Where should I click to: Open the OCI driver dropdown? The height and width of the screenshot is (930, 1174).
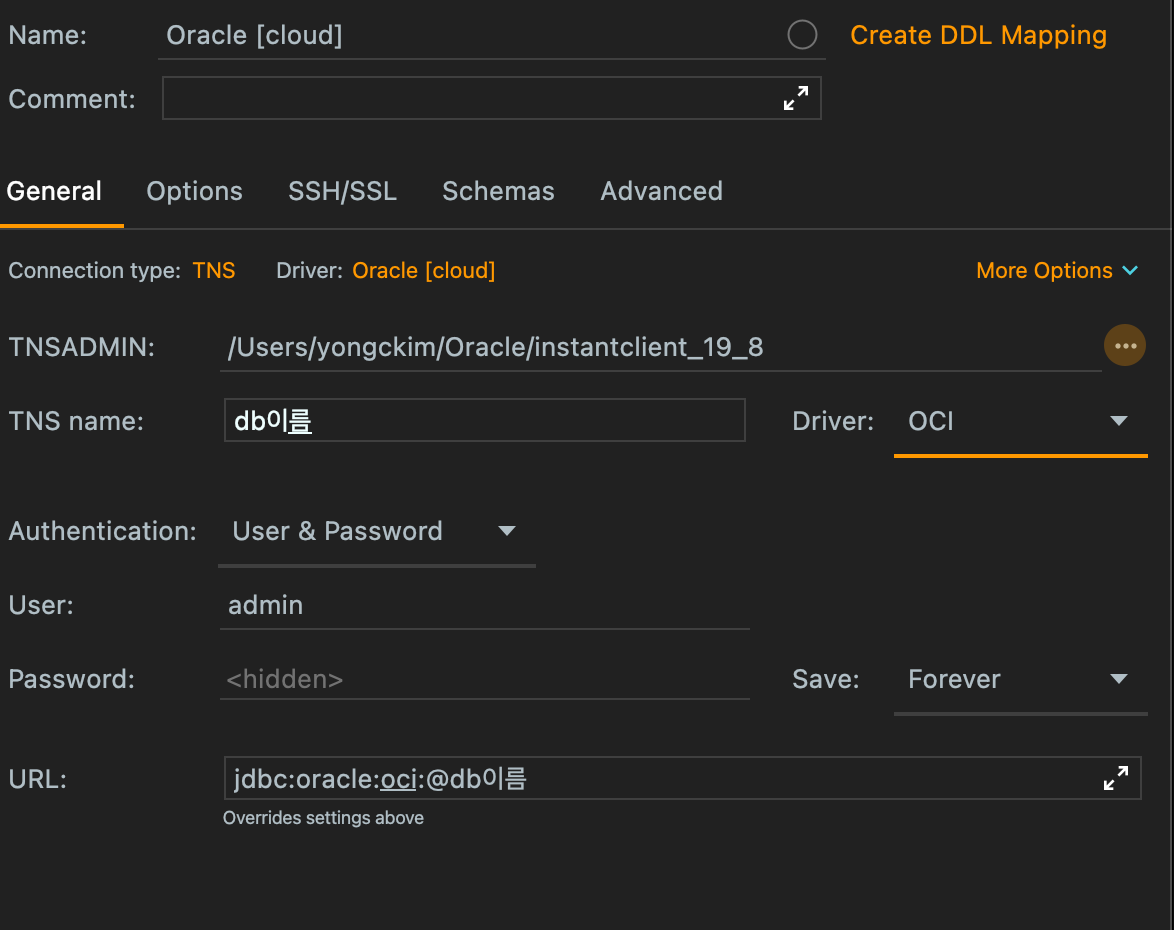pos(1020,422)
